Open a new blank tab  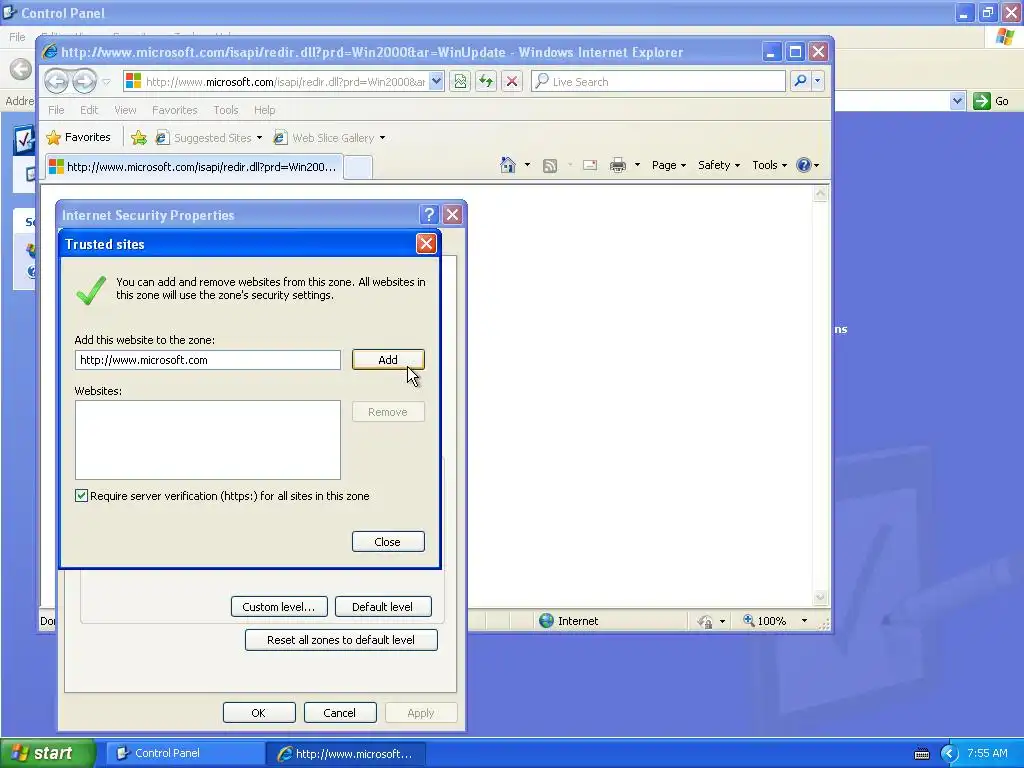coord(358,167)
